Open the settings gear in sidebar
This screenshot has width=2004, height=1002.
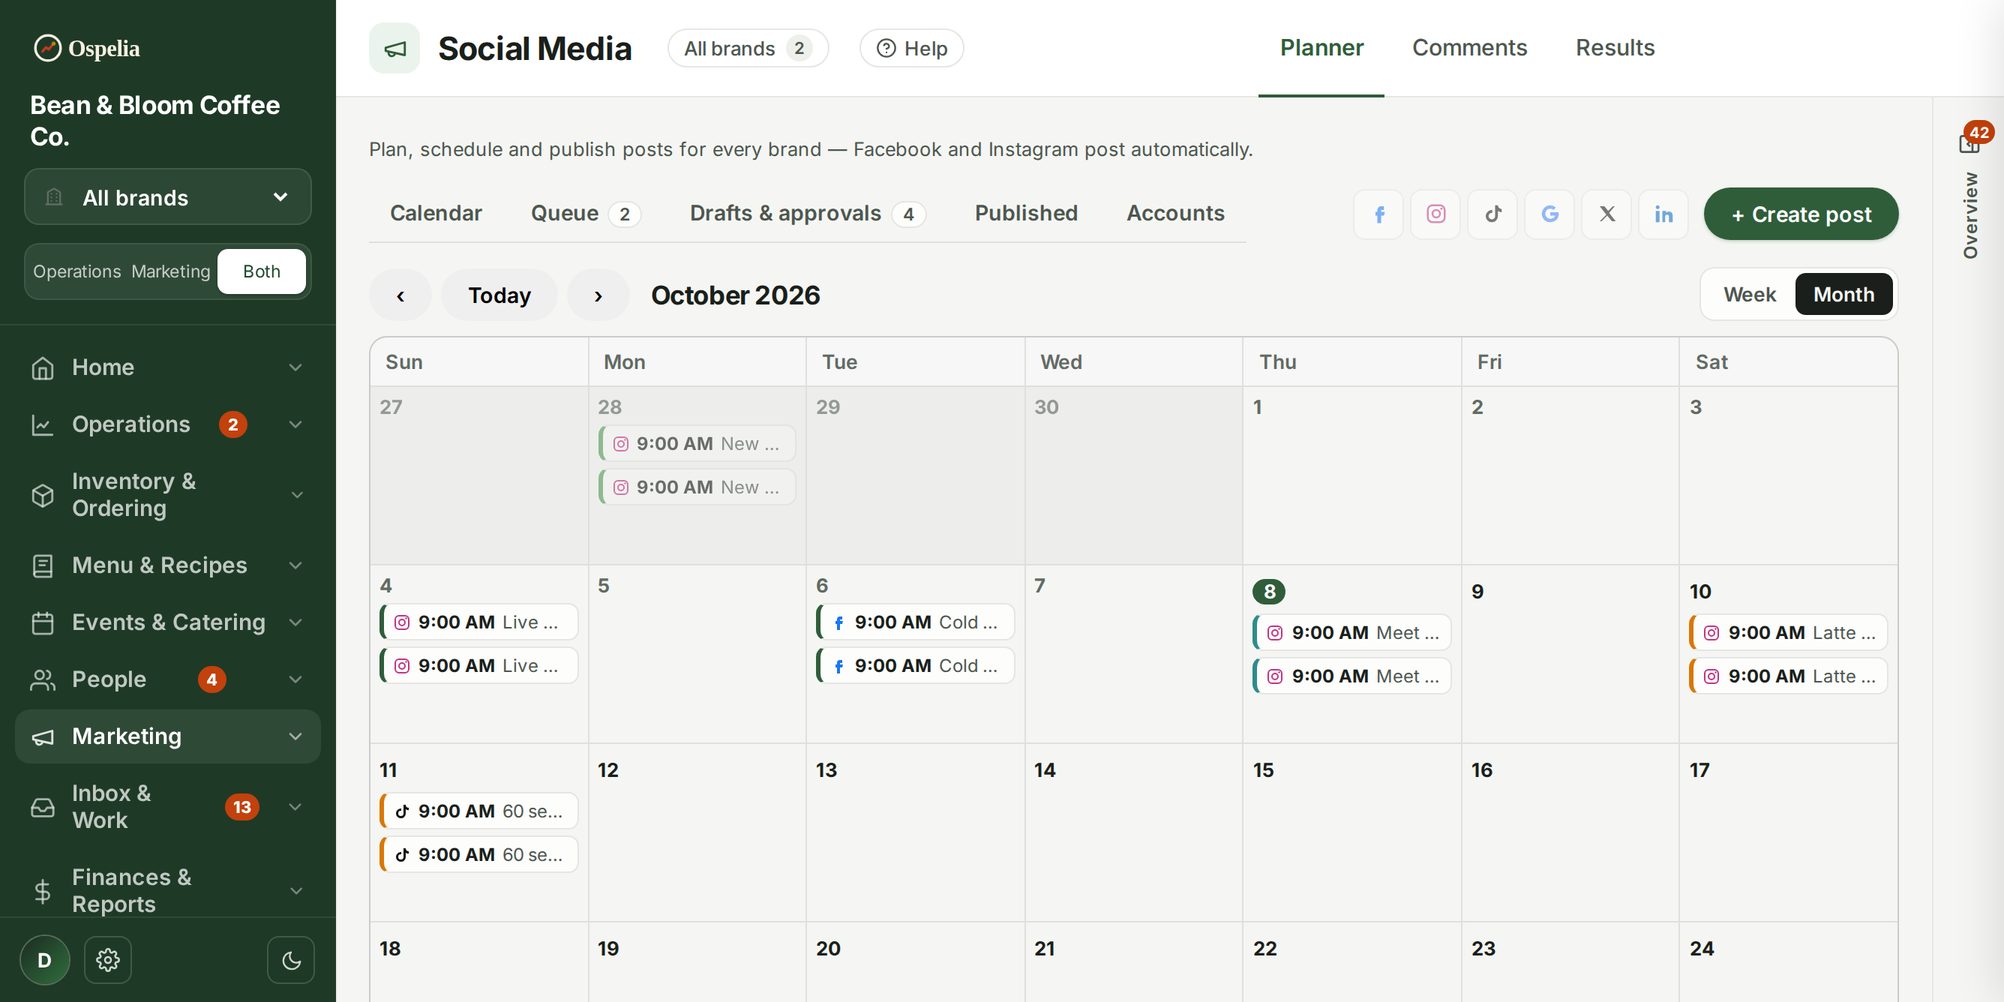tap(108, 960)
